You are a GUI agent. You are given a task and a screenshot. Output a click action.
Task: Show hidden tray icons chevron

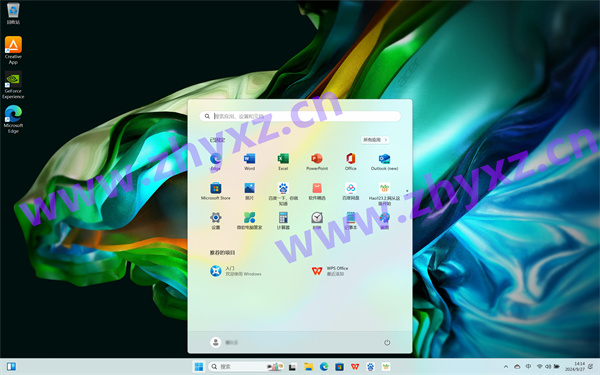(x=506, y=367)
